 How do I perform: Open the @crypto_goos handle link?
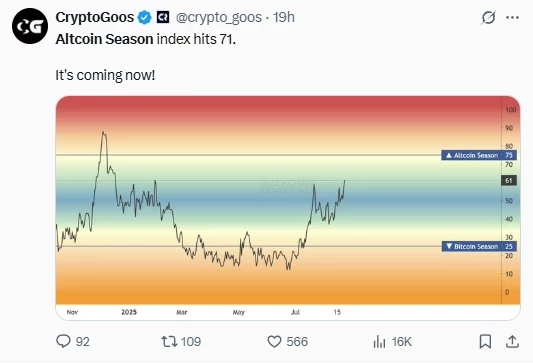point(219,17)
